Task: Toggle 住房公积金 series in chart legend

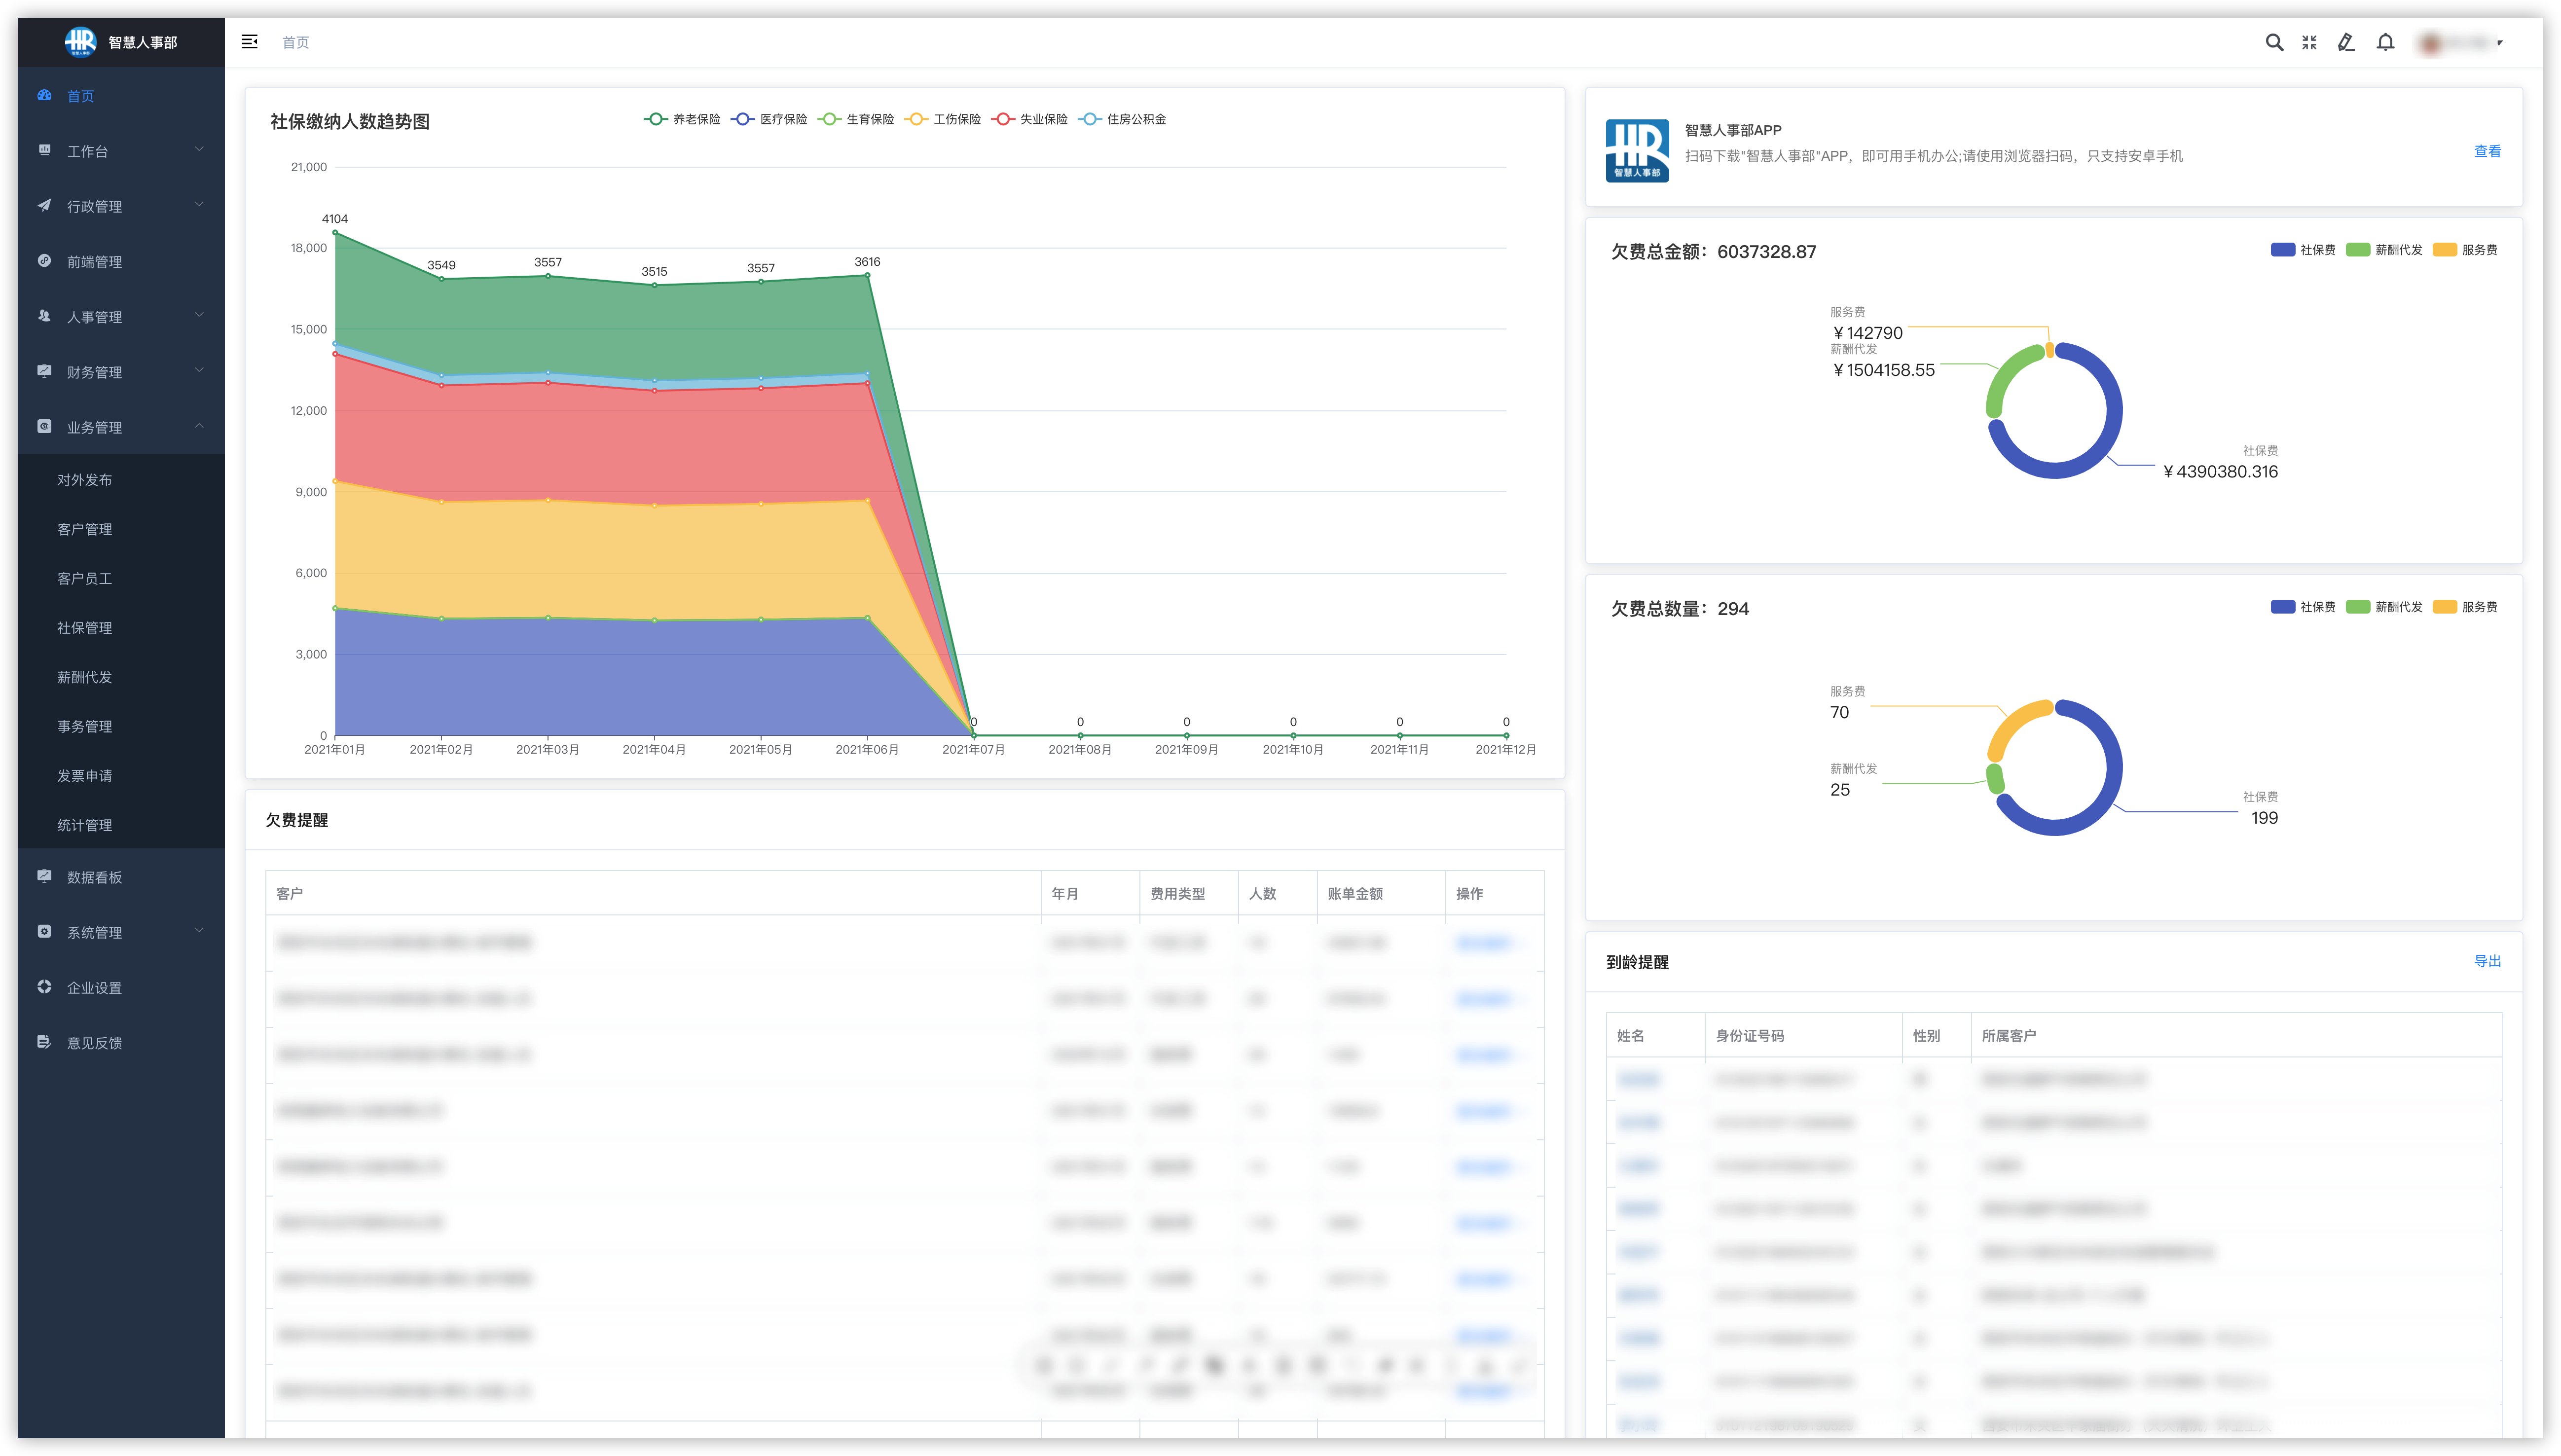Action: tap(1123, 119)
